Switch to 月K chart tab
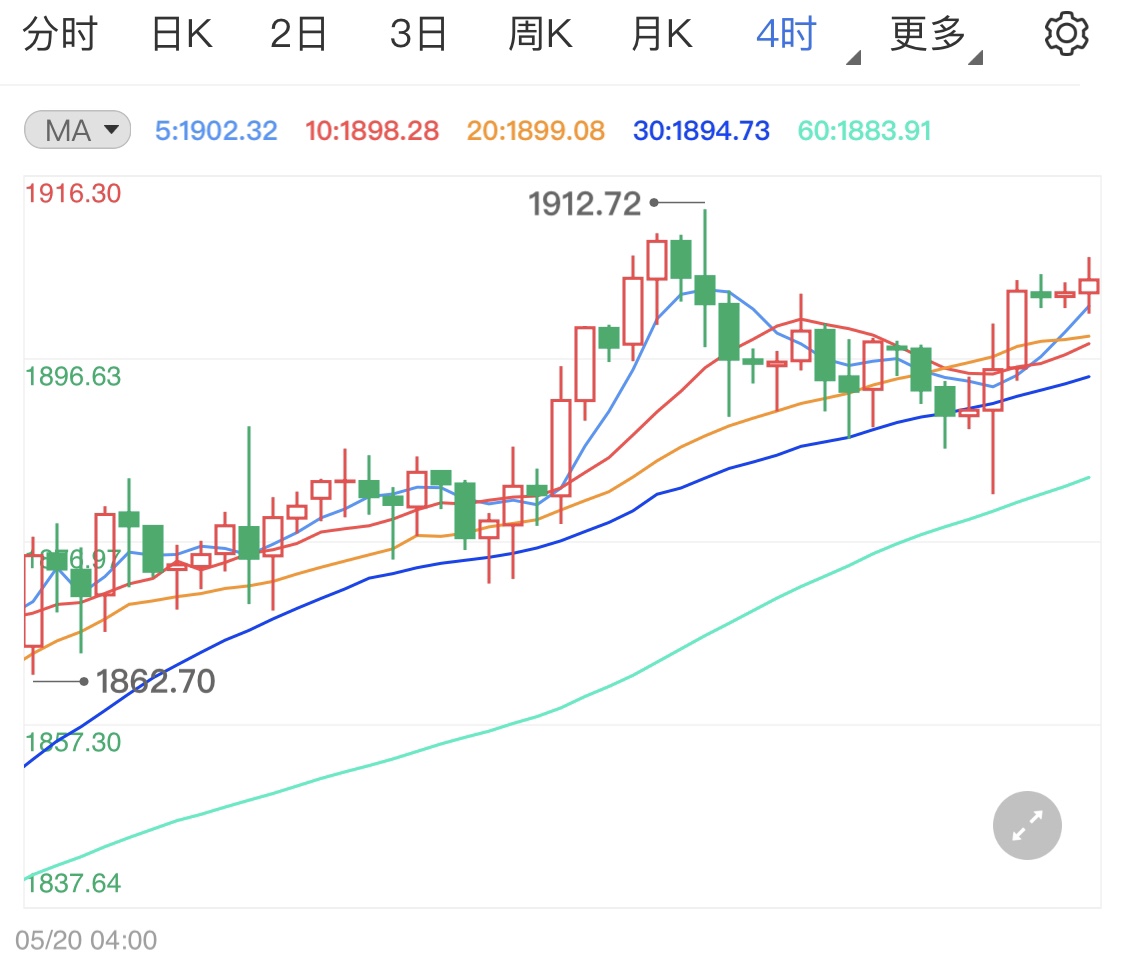 (x=662, y=34)
